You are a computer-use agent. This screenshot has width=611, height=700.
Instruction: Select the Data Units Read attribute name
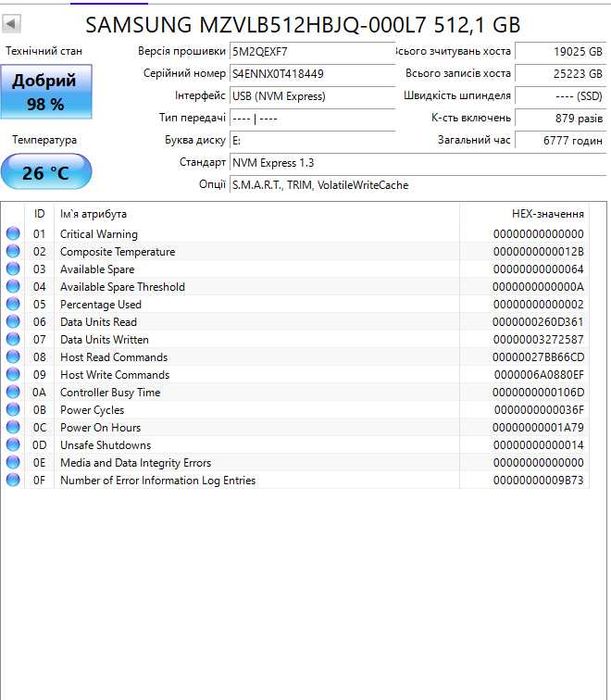(99, 322)
